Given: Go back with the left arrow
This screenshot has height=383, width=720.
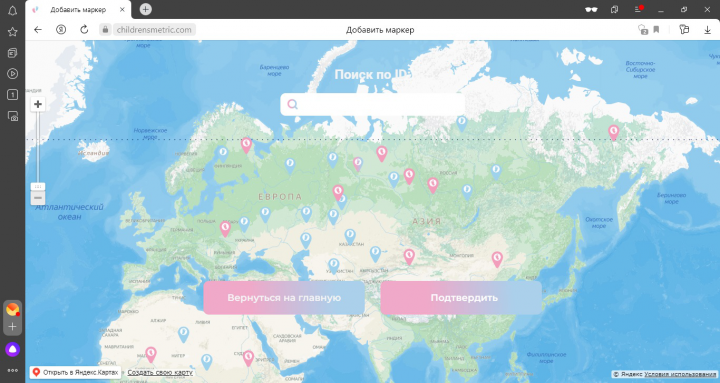Looking at the screenshot, I should pos(38,30).
